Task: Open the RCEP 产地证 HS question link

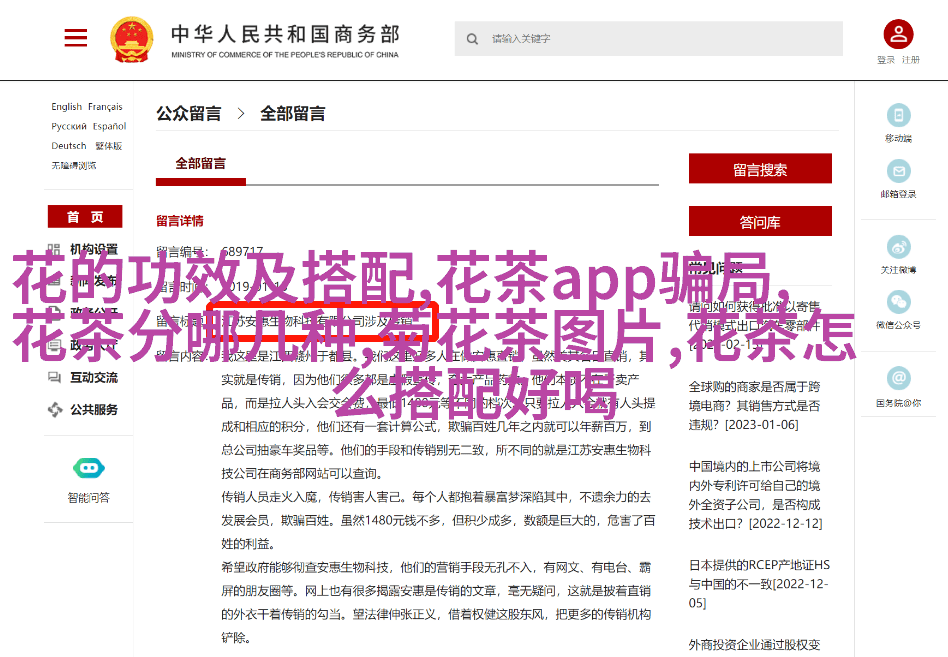Action: pos(759,574)
